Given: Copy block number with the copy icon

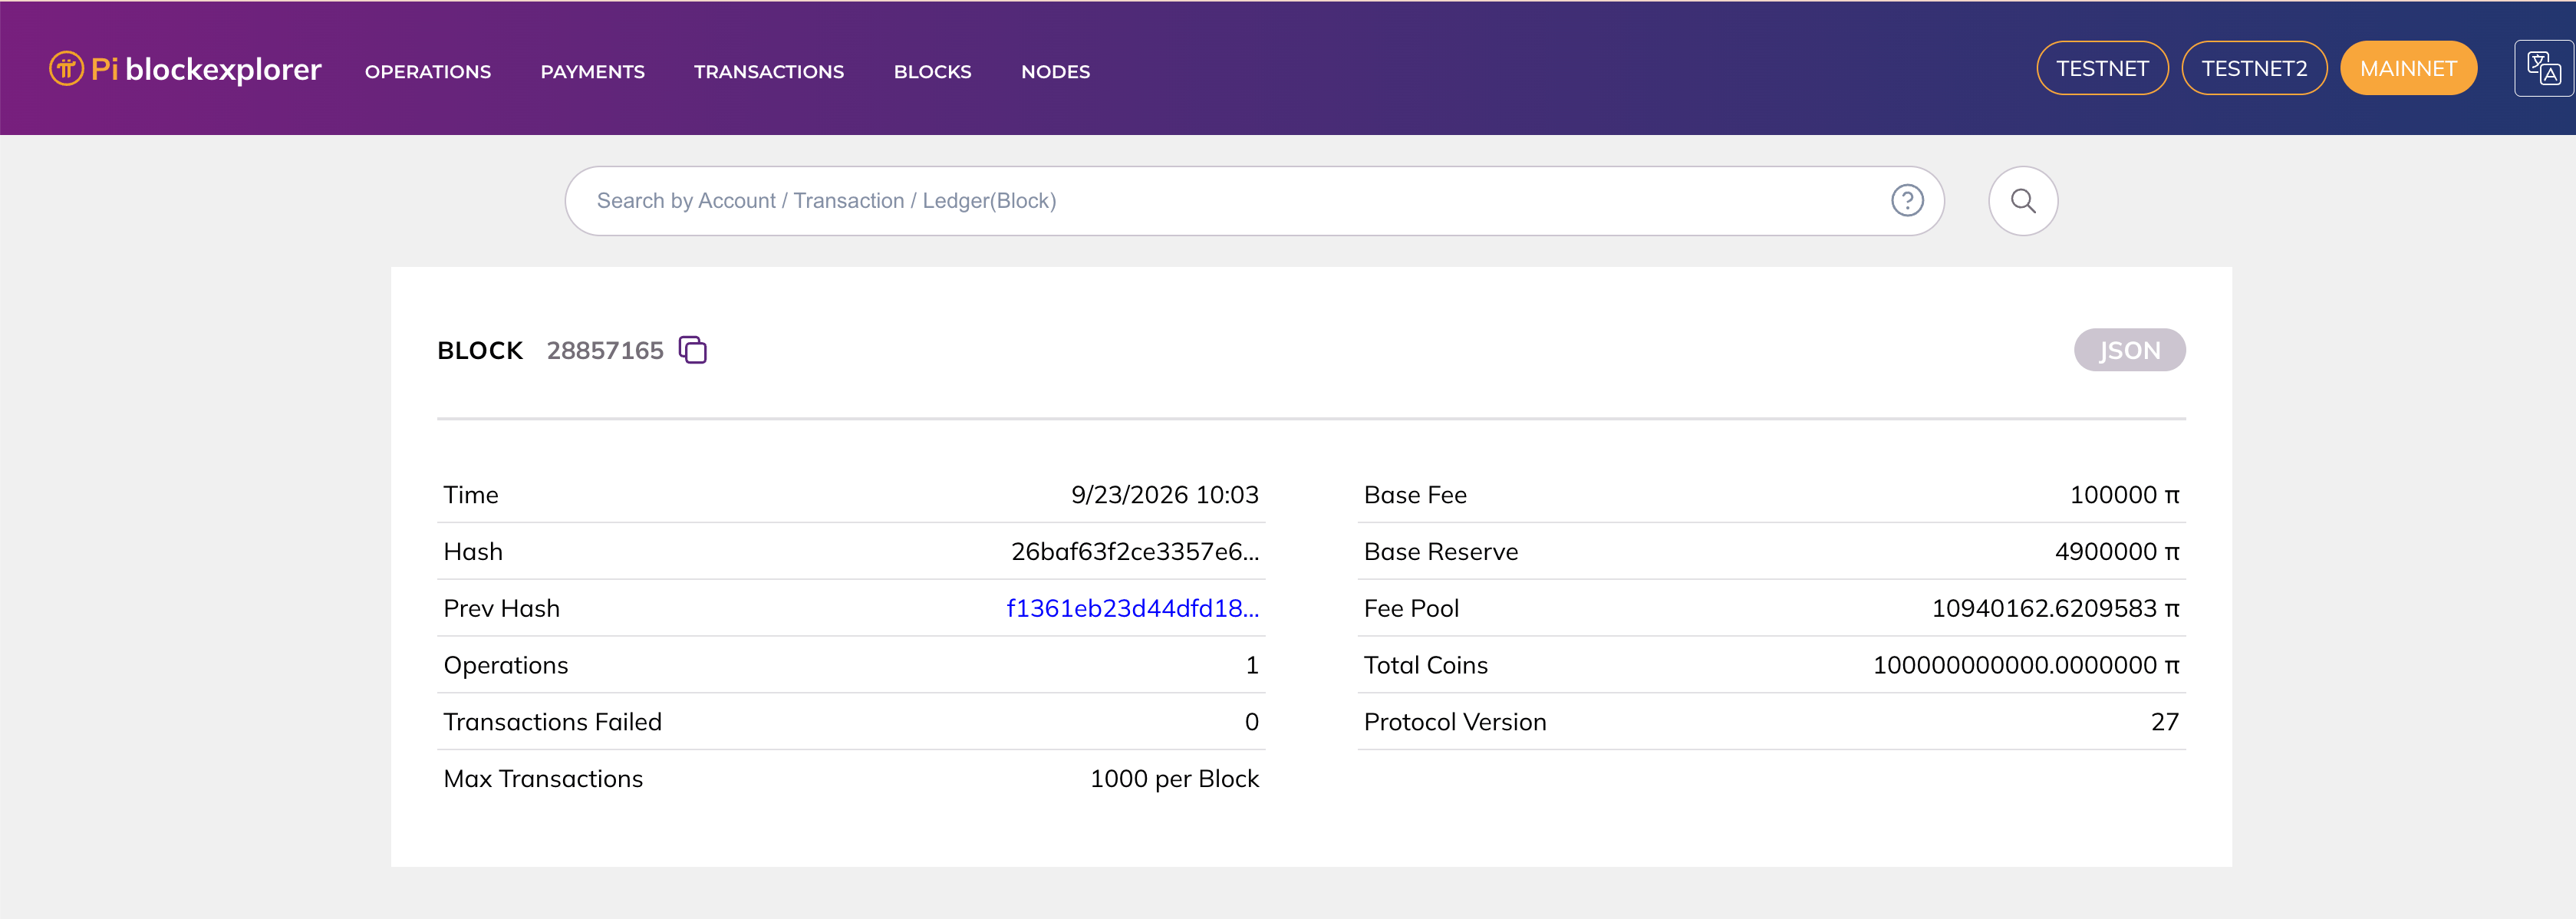Looking at the screenshot, I should coord(692,350).
